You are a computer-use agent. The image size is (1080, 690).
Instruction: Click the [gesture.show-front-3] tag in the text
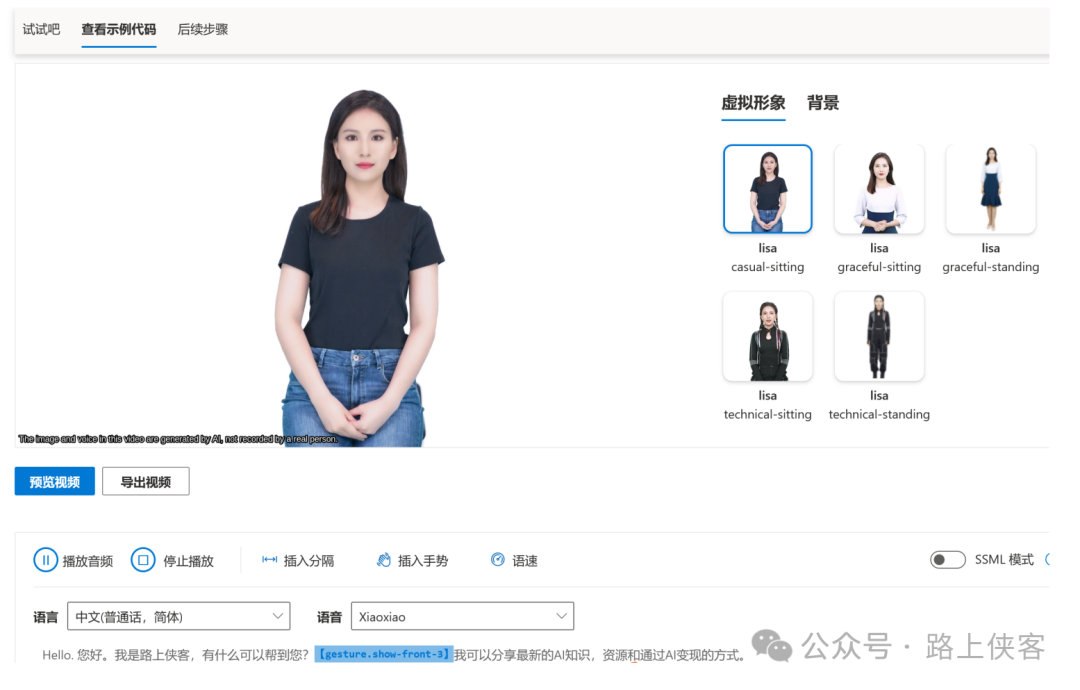pyautogui.click(x=384, y=654)
